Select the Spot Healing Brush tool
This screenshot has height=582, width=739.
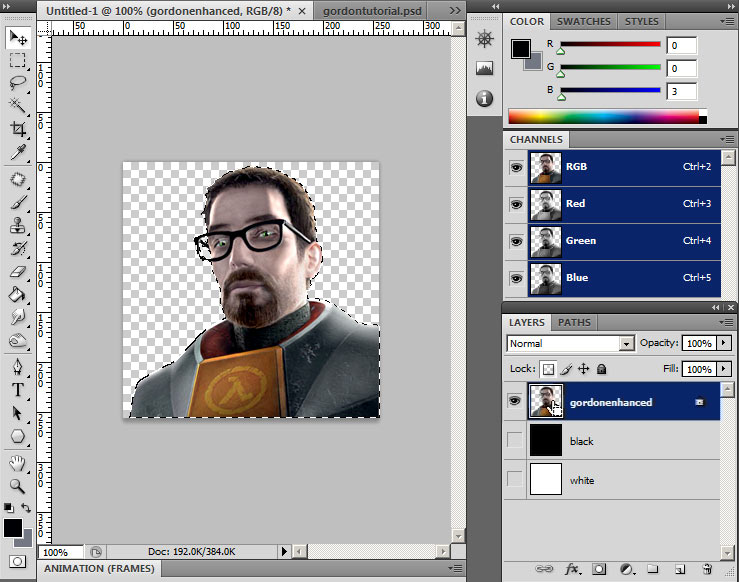coord(18,180)
